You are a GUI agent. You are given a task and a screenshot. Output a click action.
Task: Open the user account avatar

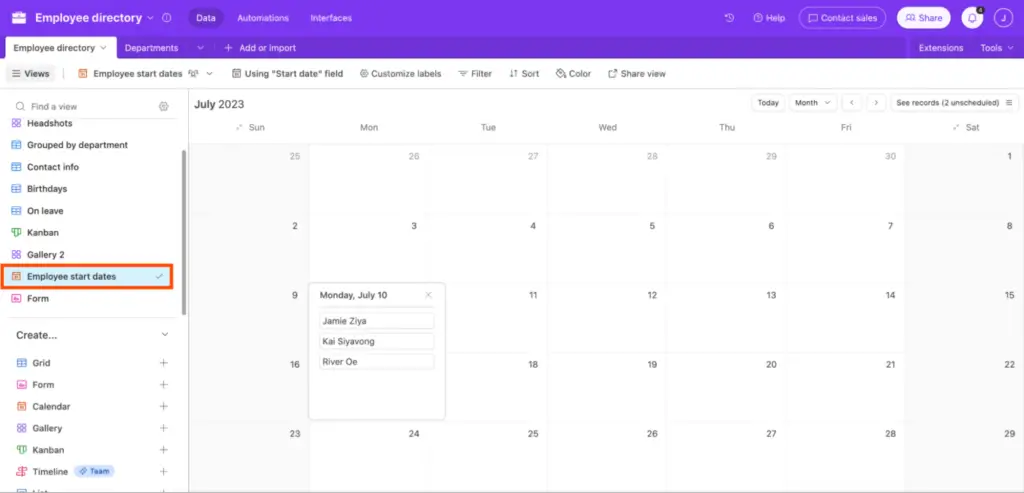[1003, 18]
